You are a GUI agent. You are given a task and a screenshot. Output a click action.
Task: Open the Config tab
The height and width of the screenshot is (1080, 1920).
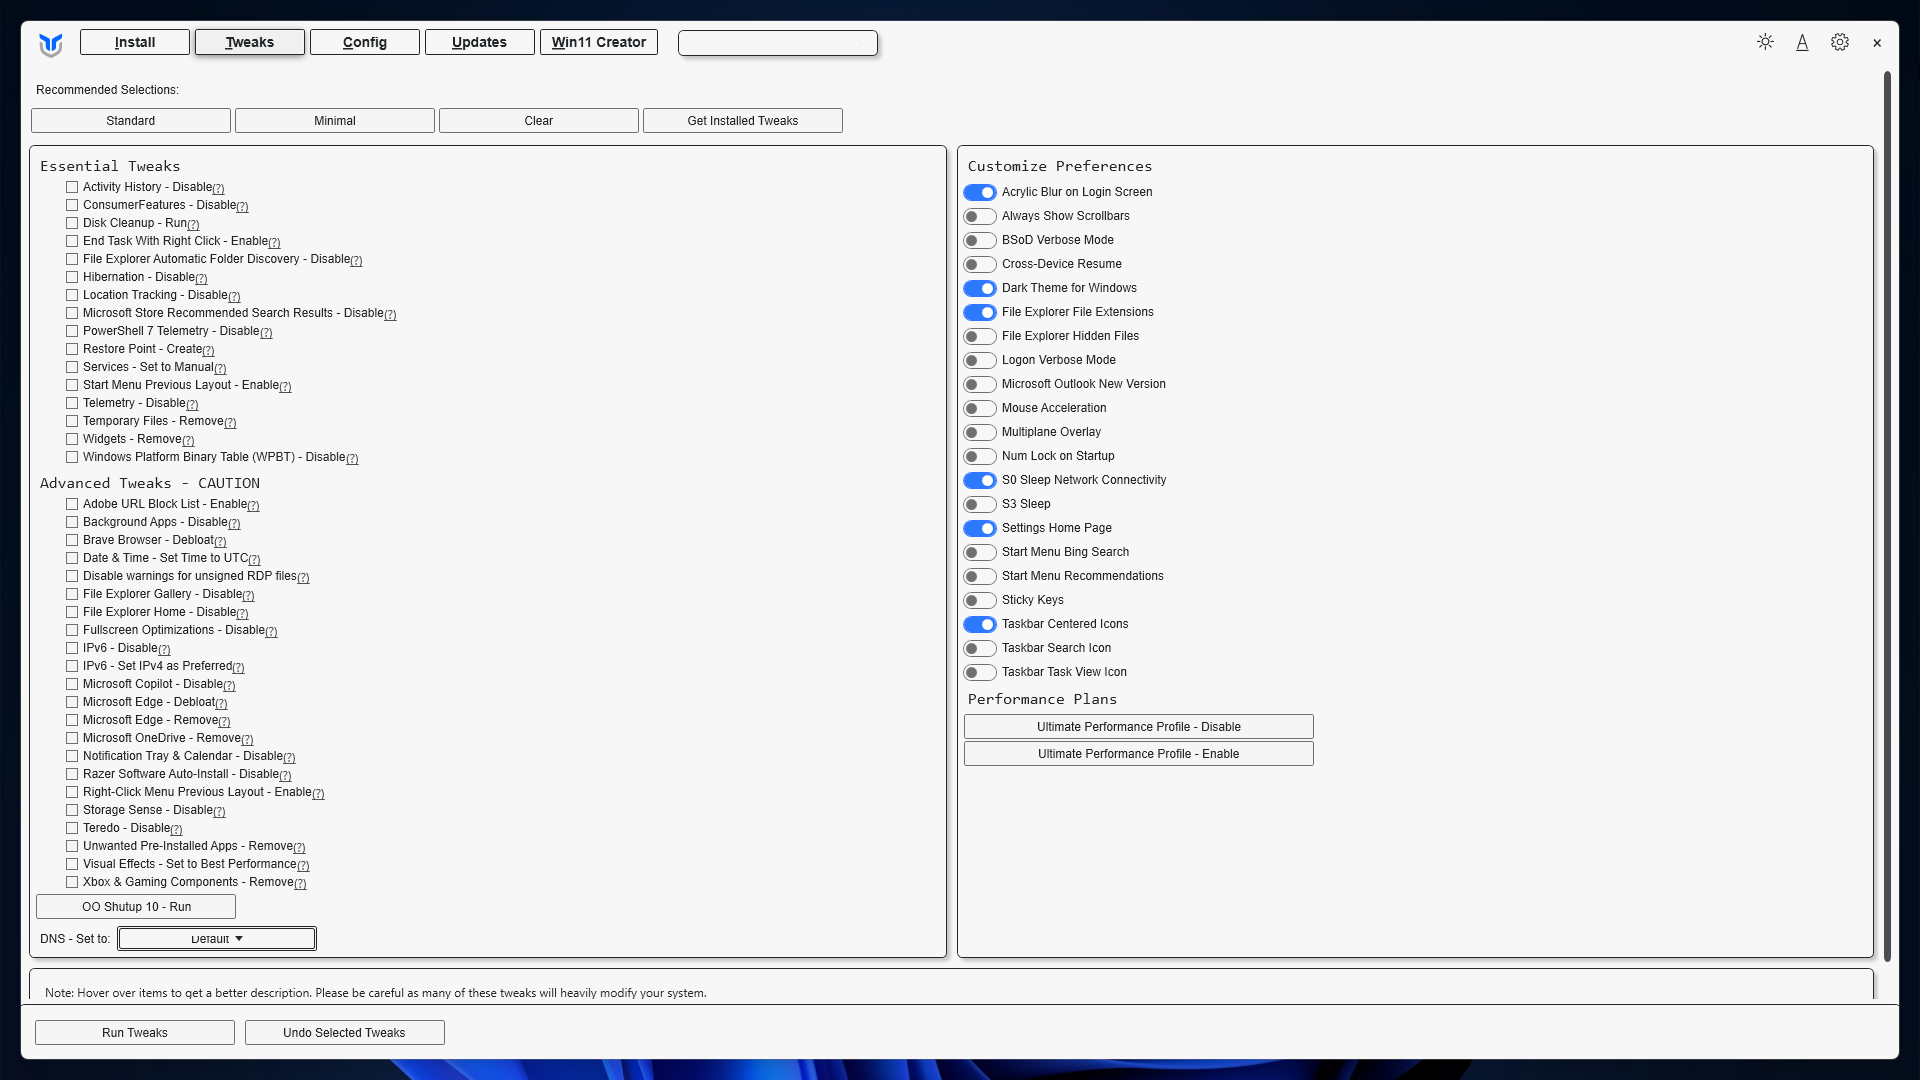[x=365, y=42]
